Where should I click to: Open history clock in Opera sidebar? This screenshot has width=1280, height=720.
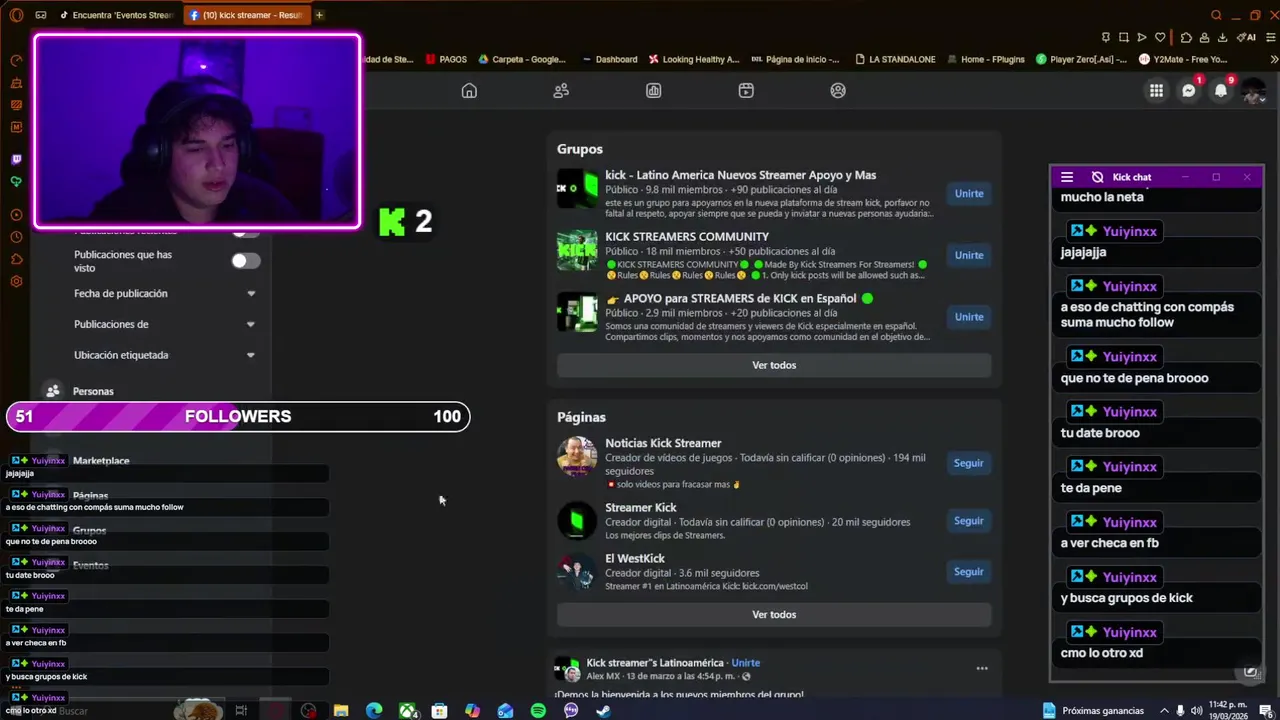[16, 237]
